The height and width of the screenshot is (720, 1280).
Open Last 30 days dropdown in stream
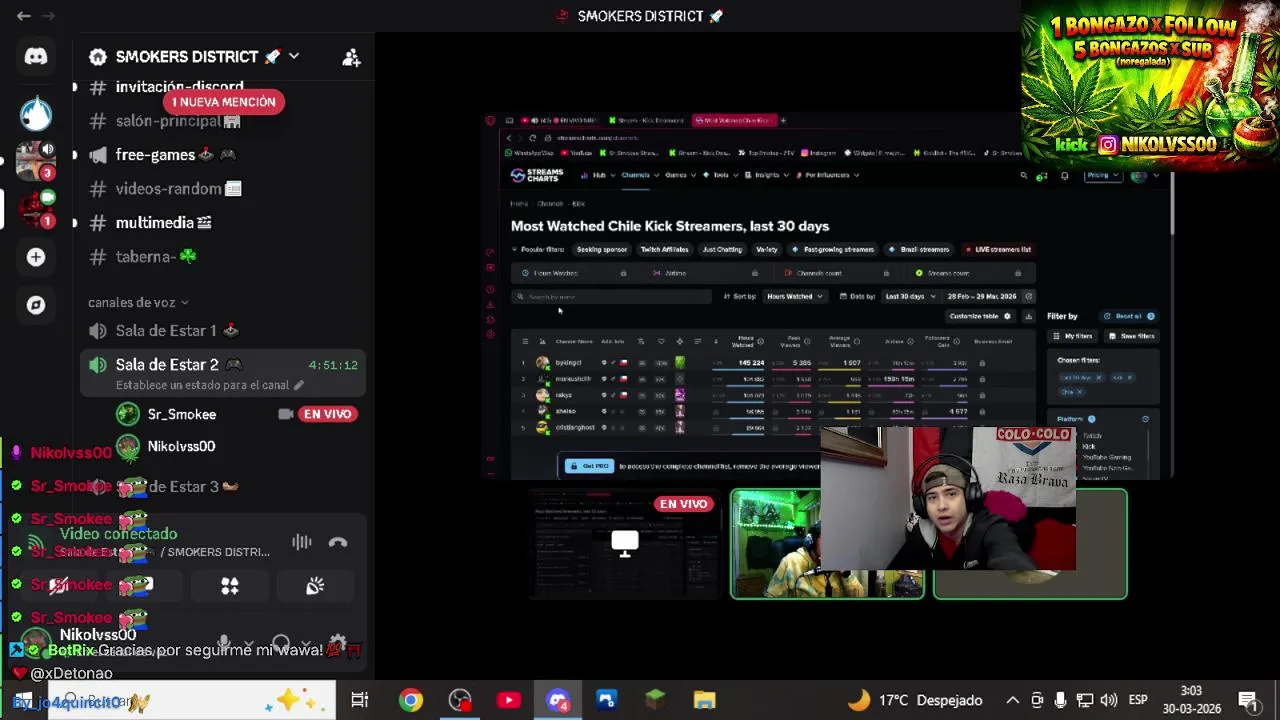tap(909, 296)
